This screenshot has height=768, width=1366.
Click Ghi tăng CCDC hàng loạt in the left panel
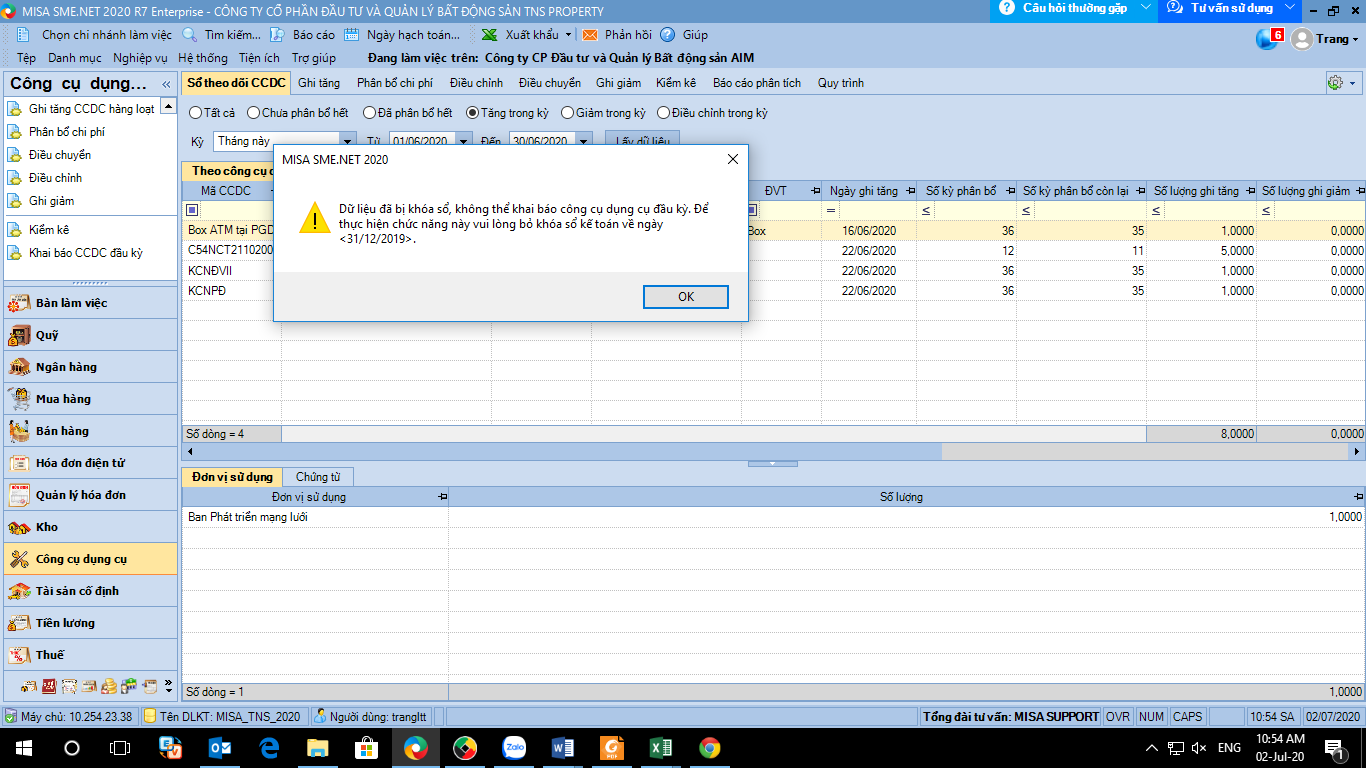click(91, 109)
